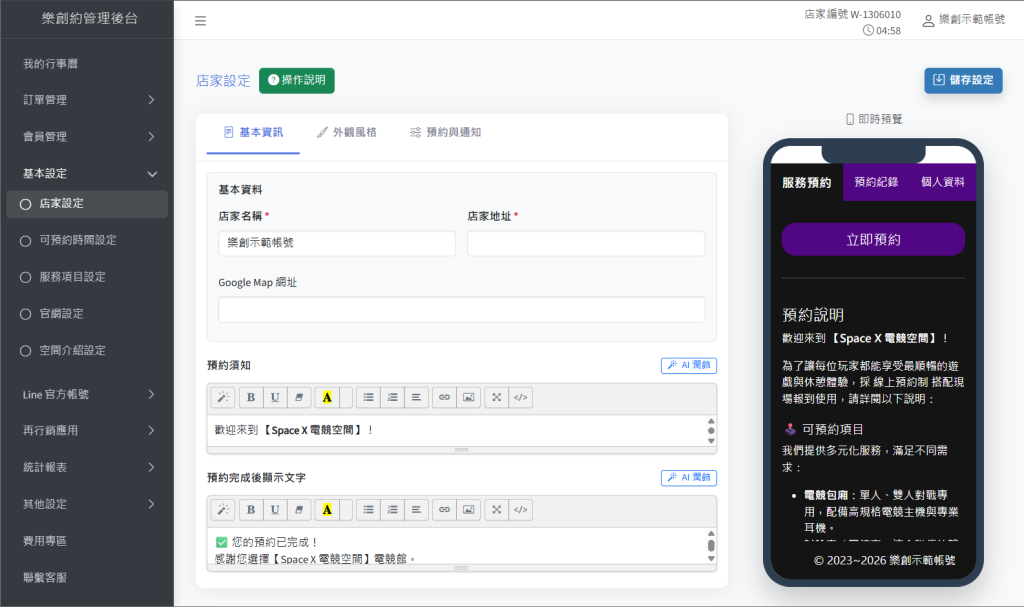Insert picture in 預約完成後顯示文字 editor

point(468,510)
